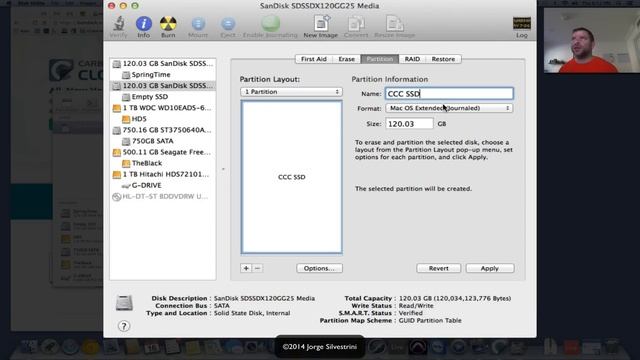Select TheBlack volume
The height and width of the screenshot is (360, 640).
pyautogui.click(x=162, y=163)
